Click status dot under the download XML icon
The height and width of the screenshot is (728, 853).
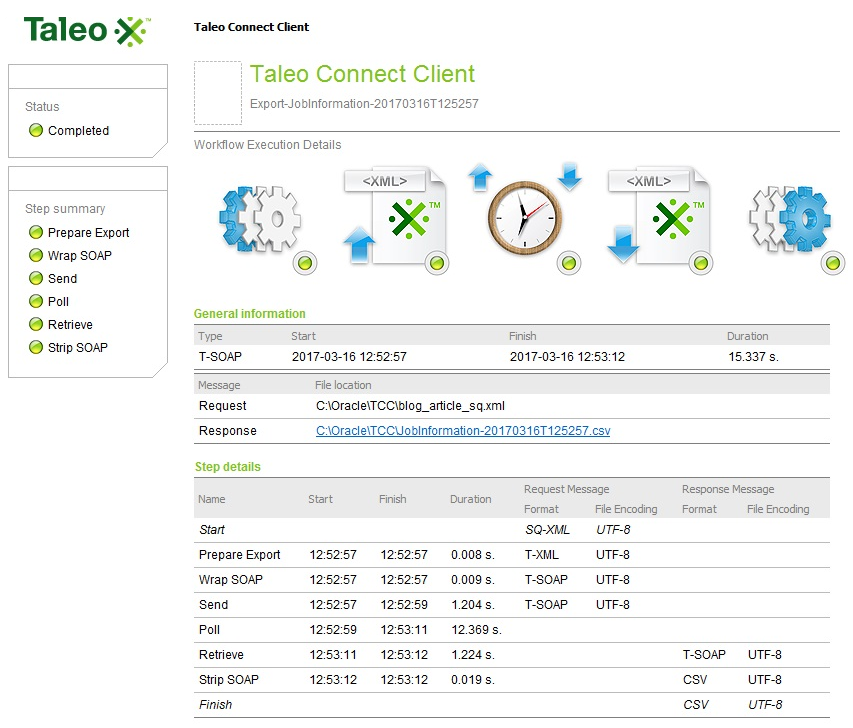coord(701,264)
